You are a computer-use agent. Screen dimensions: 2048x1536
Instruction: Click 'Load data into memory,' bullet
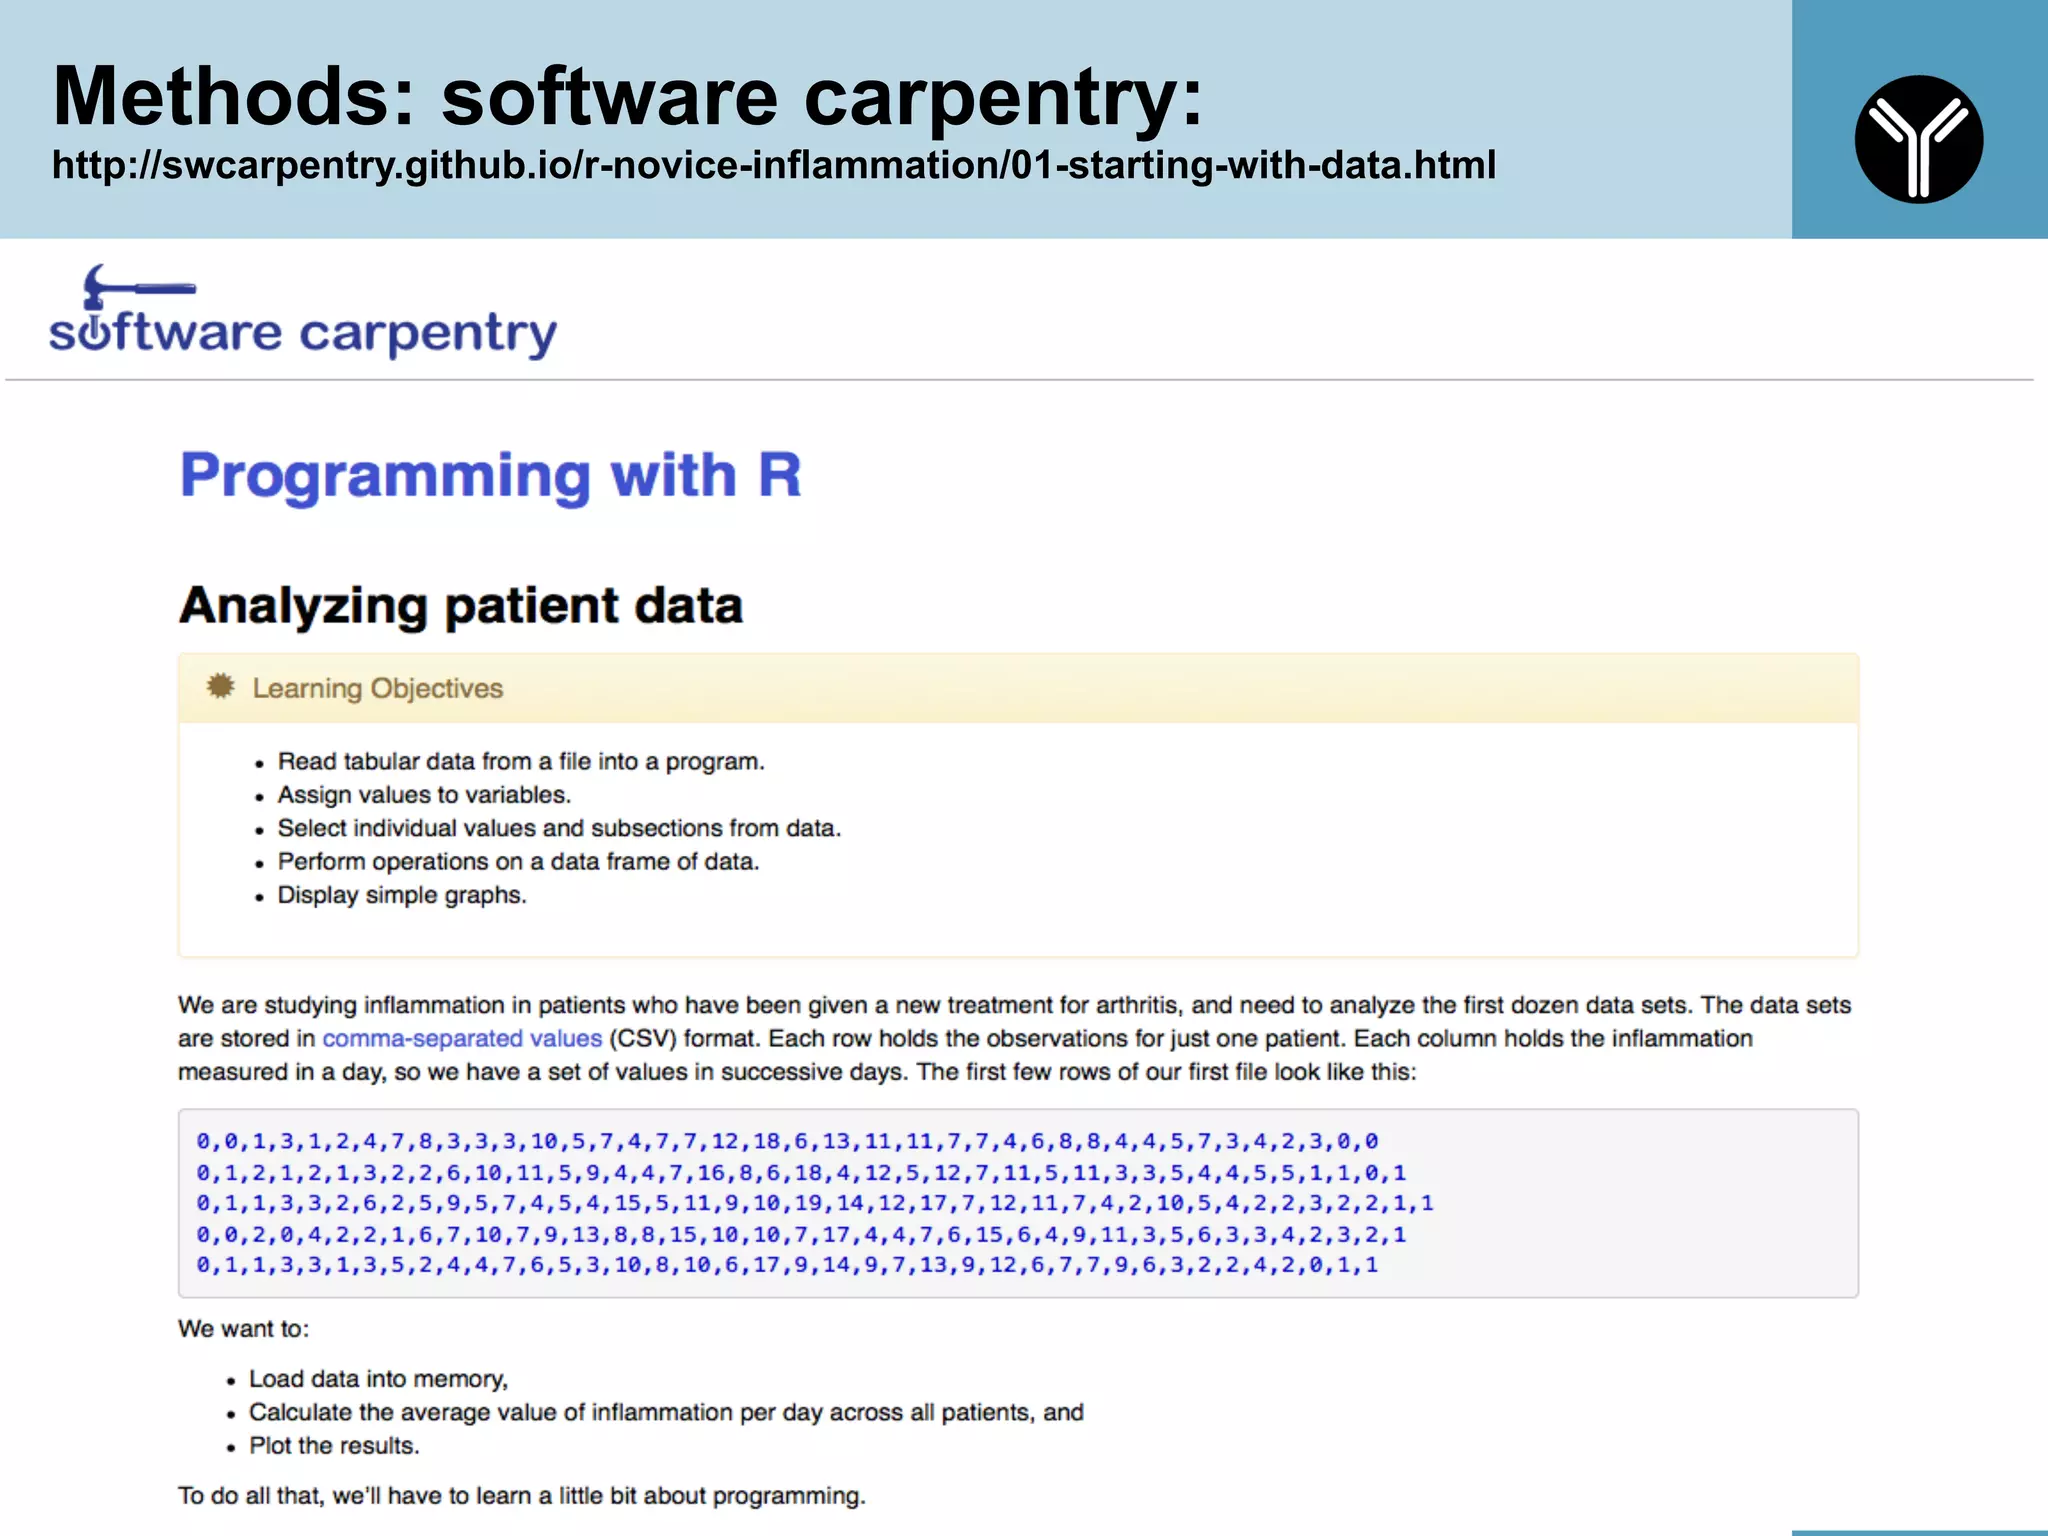(x=378, y=1379)
